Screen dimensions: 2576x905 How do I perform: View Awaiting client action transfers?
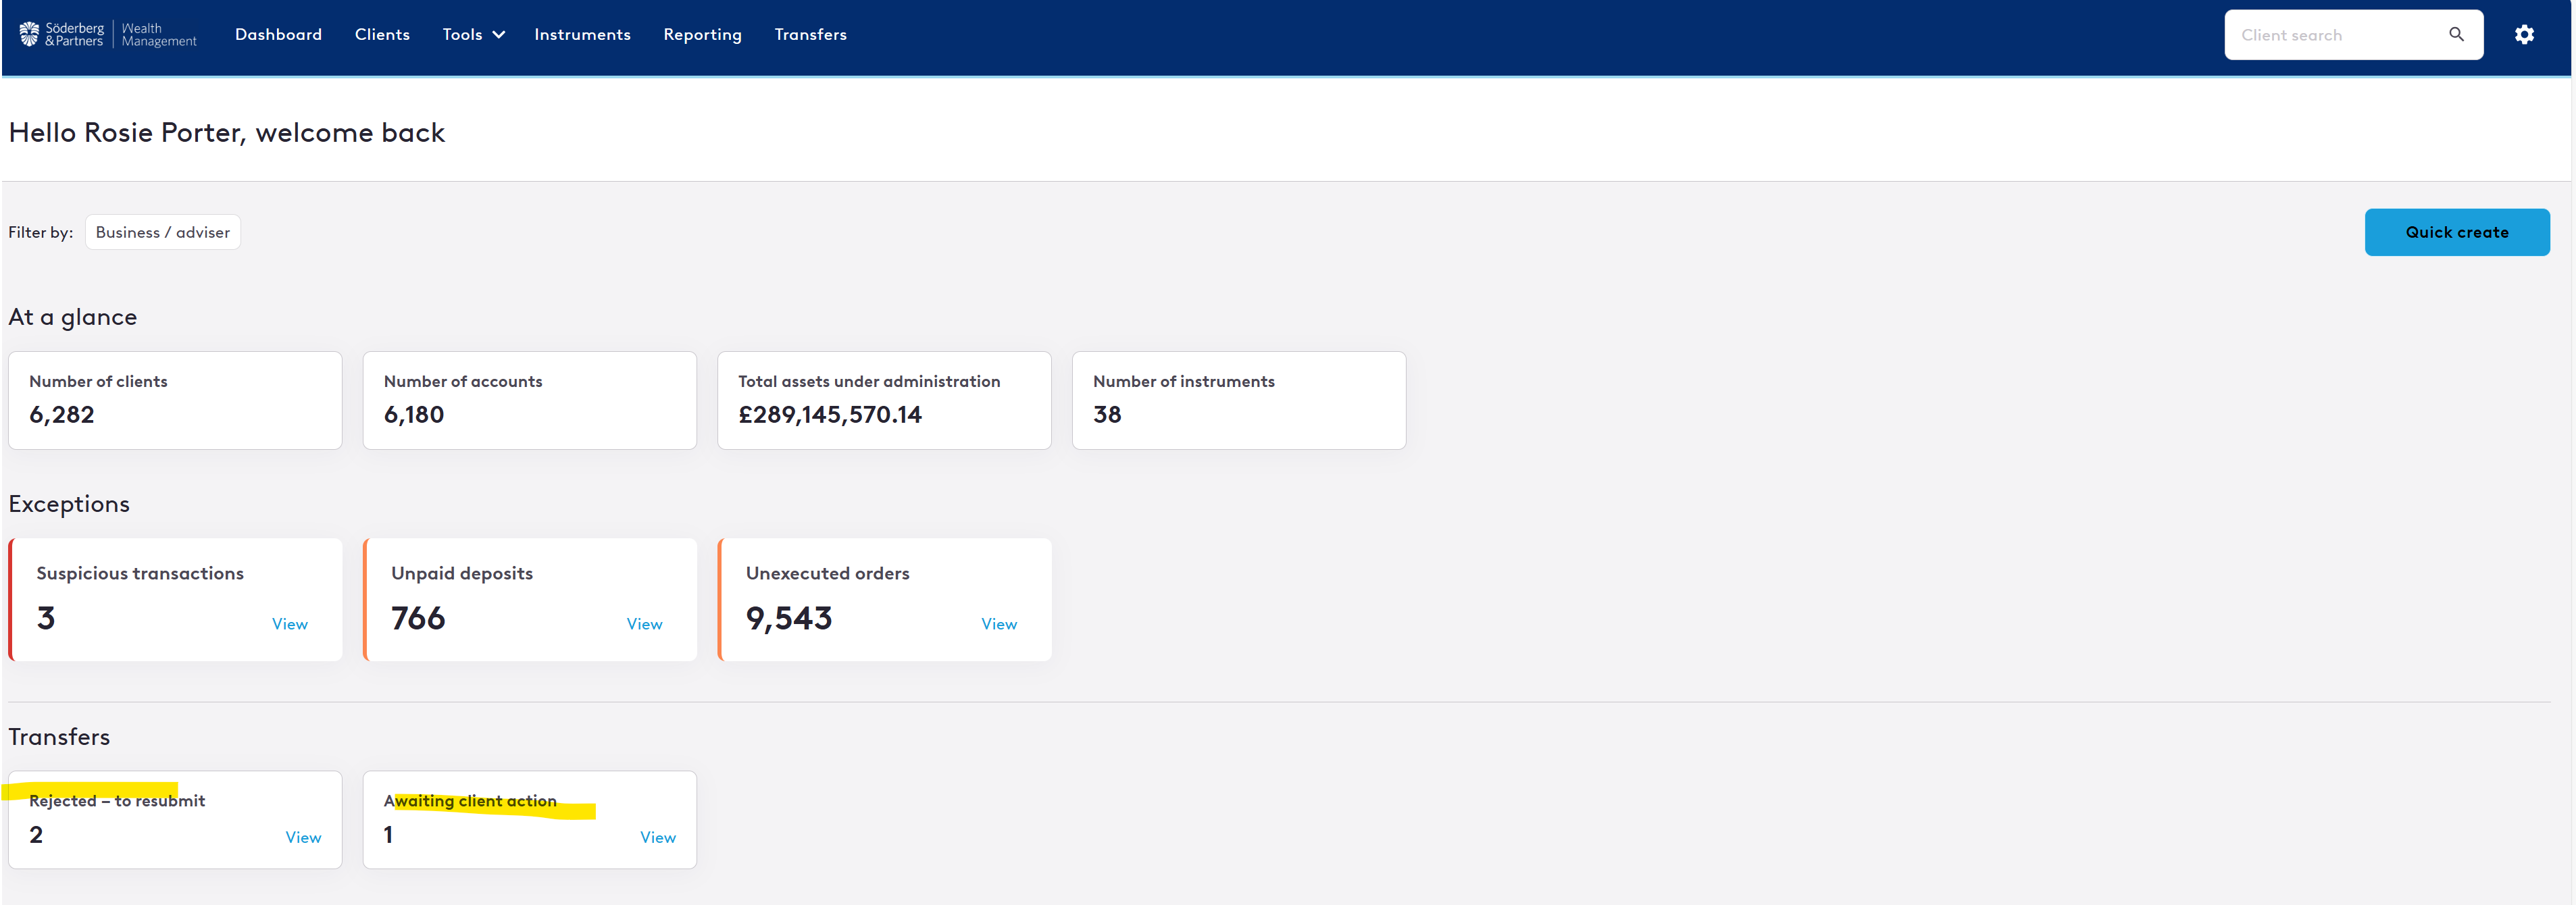(x=657, y=837)
